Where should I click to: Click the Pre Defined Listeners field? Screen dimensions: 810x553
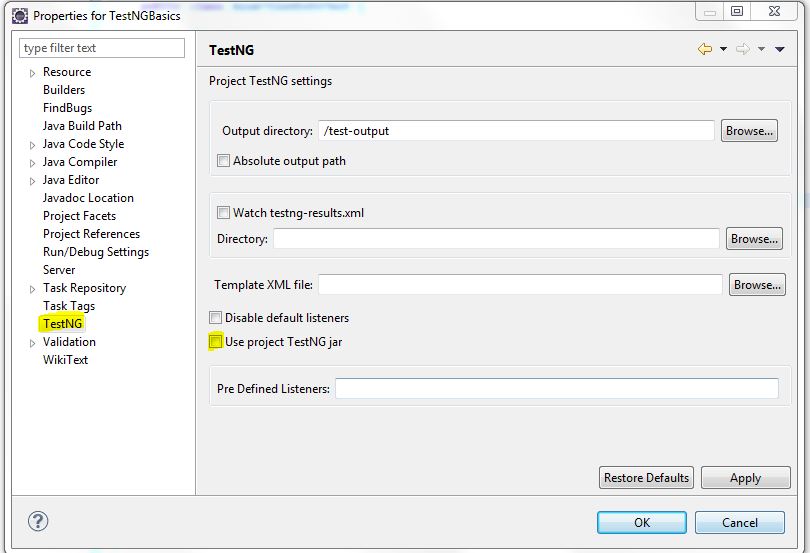[x=557, y=389]
